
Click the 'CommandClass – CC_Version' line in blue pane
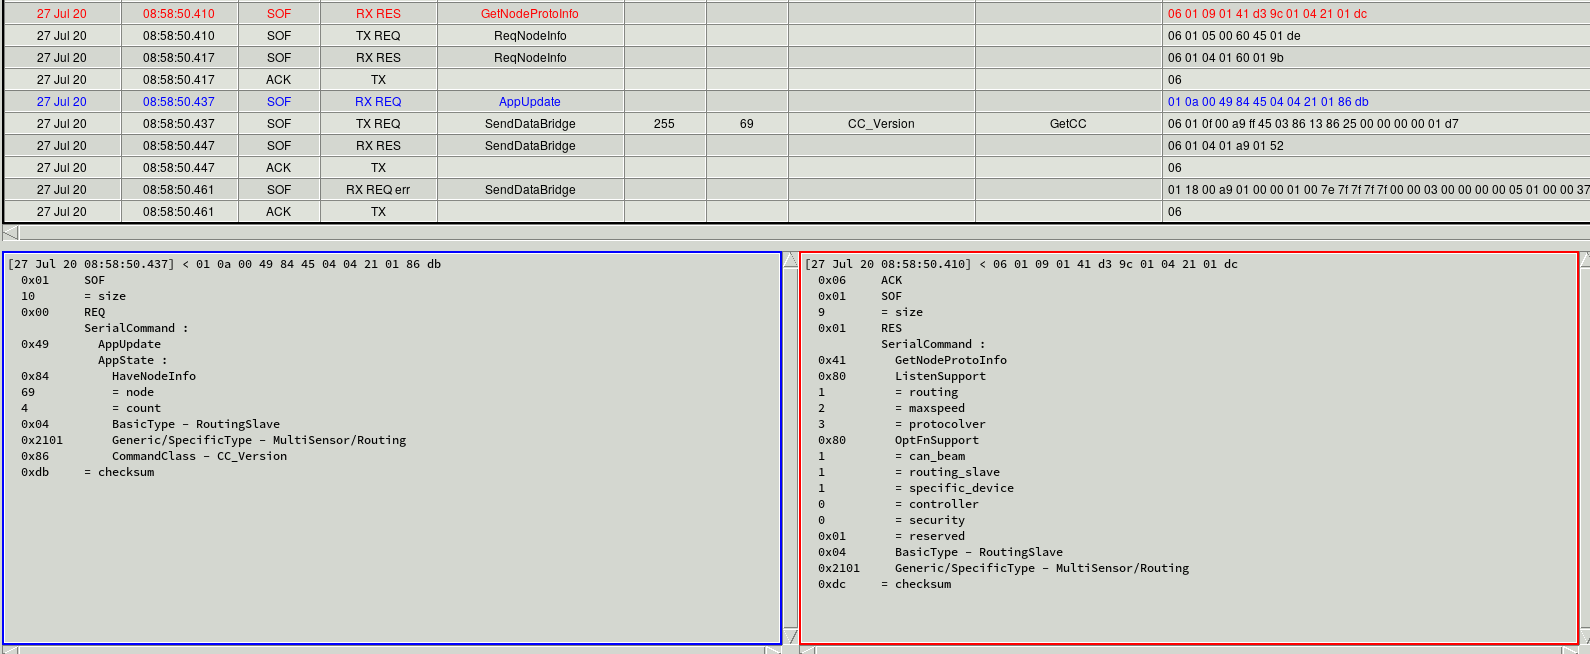pos(199,456)
